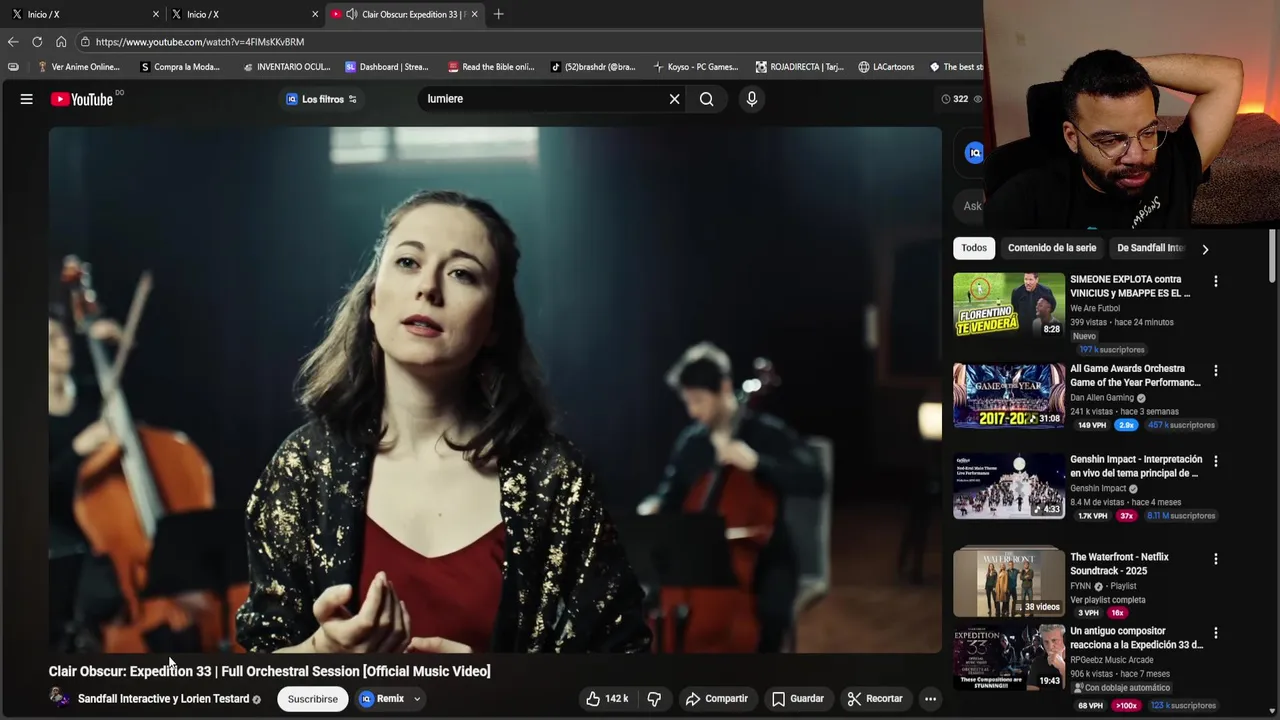Open options menu for The Waterfront playlist
This screenshot has height=720, width=1280.
1216,559
